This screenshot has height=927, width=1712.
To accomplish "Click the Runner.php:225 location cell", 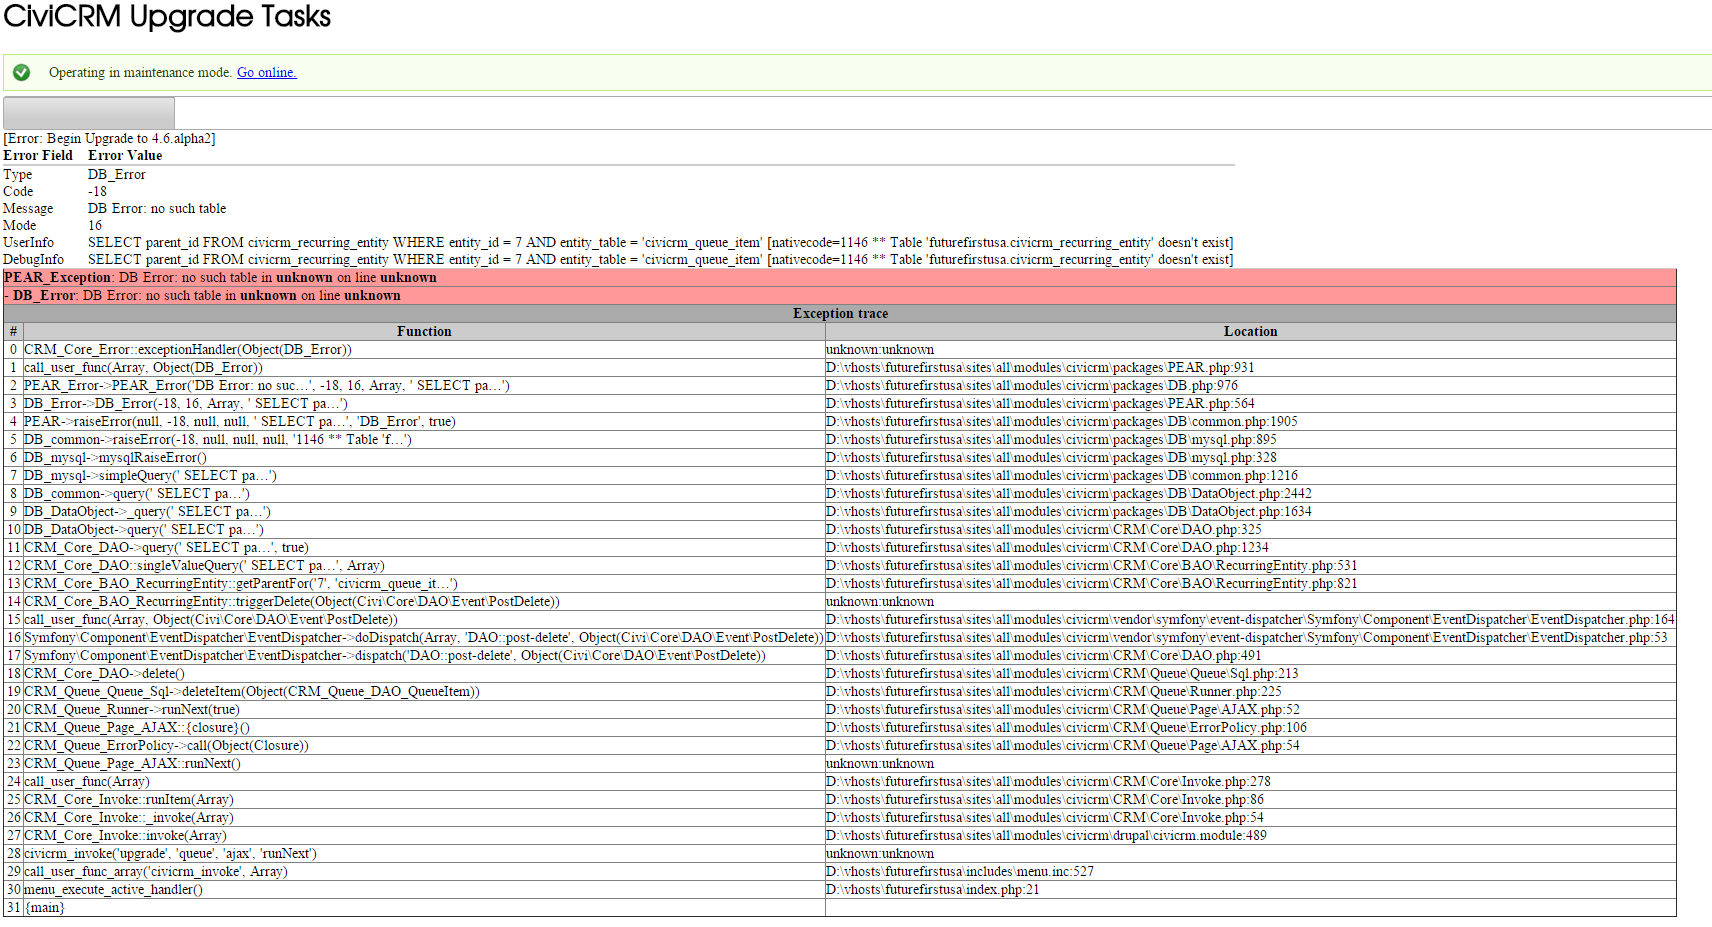I will [1251, 692].
